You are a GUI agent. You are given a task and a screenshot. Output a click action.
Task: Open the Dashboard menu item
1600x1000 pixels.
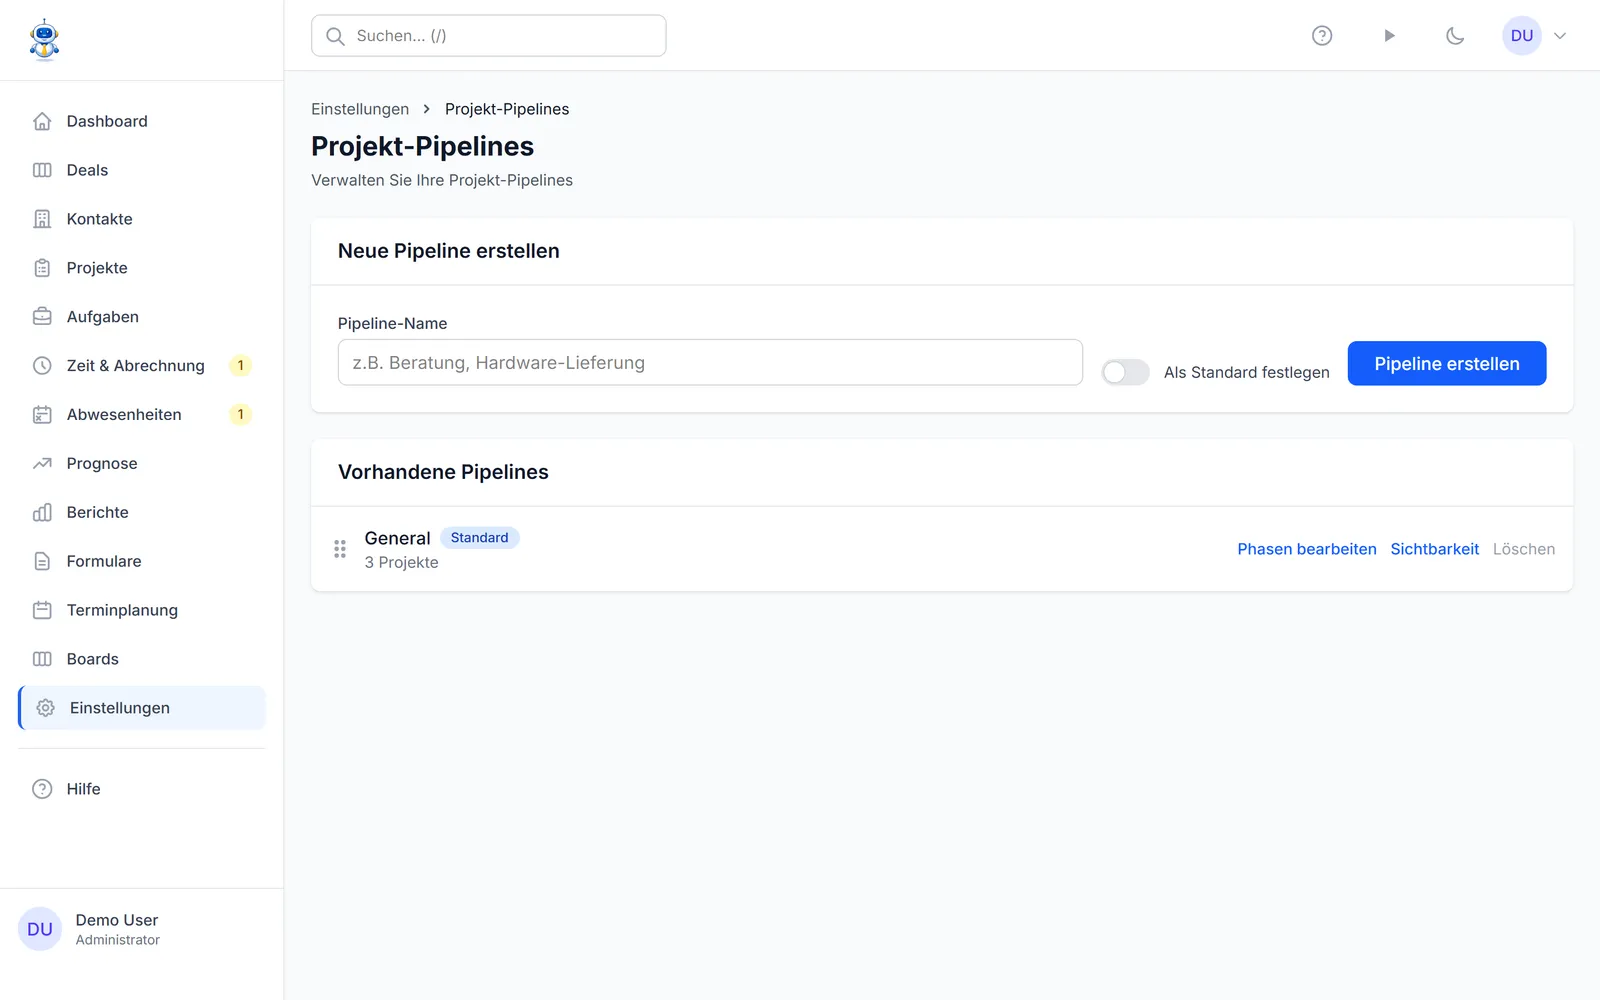(x=142, y=121)
